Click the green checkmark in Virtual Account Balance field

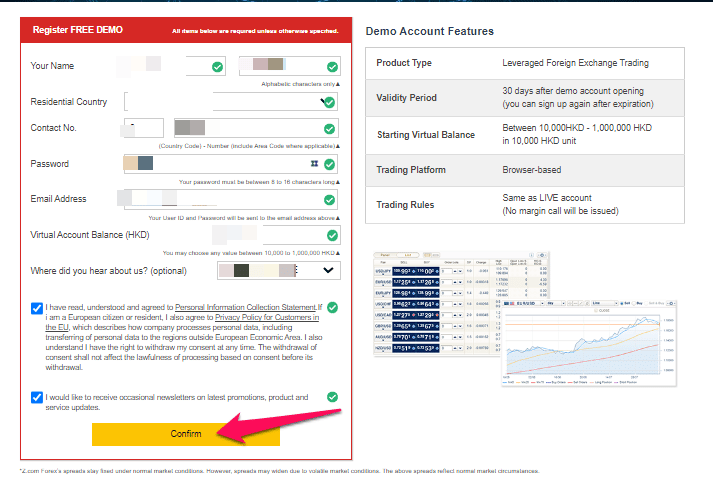pyautogui.click(x=332, y=235)
